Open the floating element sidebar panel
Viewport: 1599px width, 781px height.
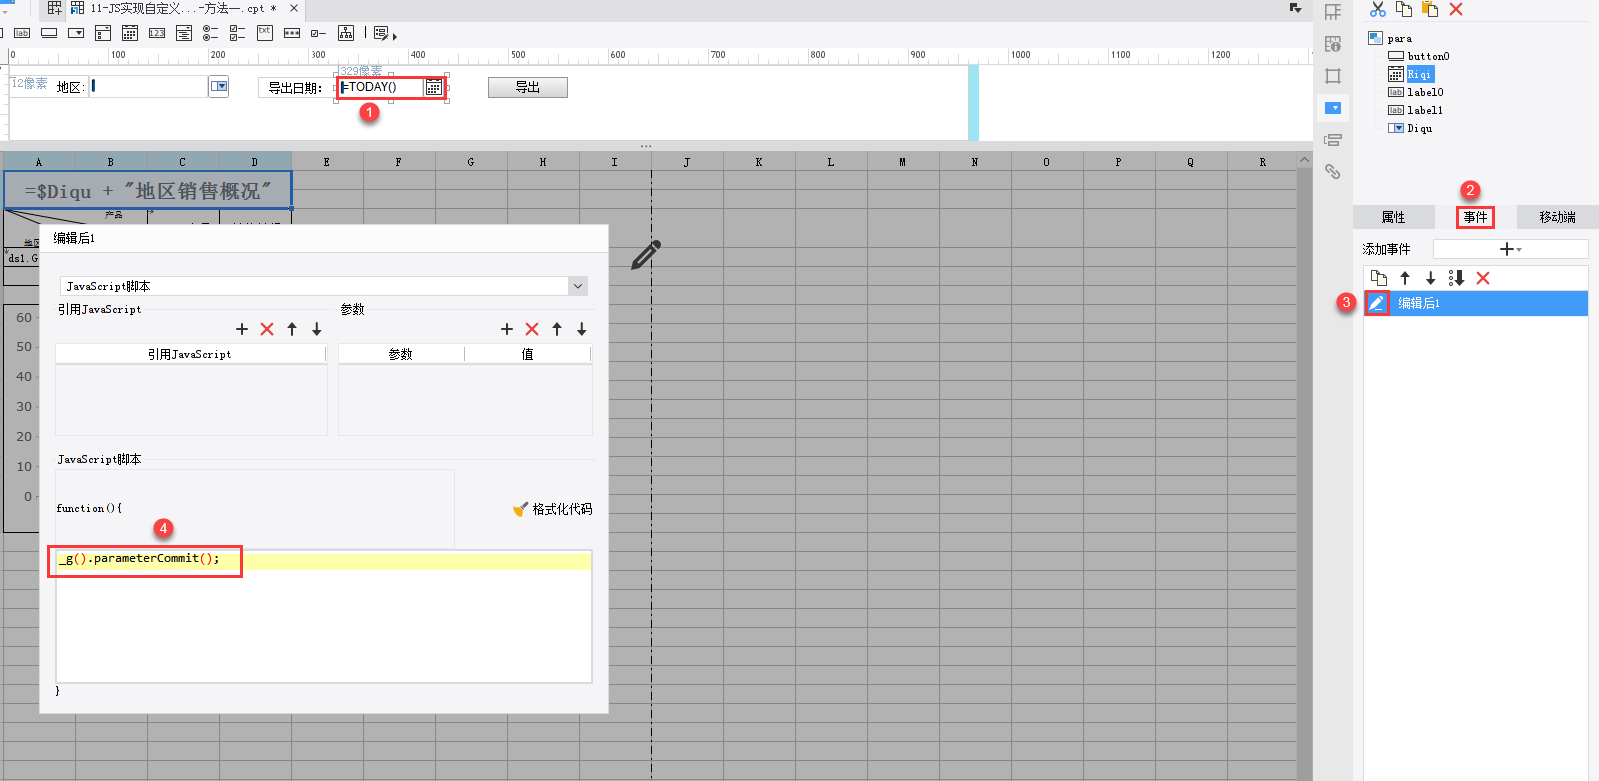click(1333, 76)
